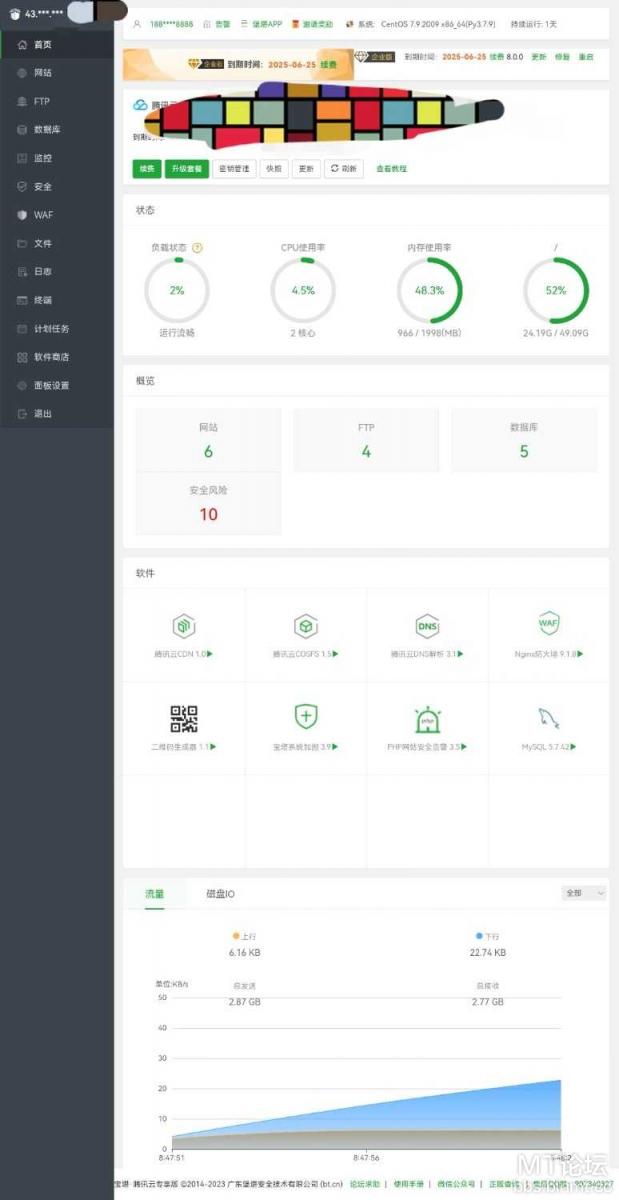This screenshot has width=619, height=1200.
Task: Click the 宝塔系统加固 shield-plus icon
Action: pos(305,716)
